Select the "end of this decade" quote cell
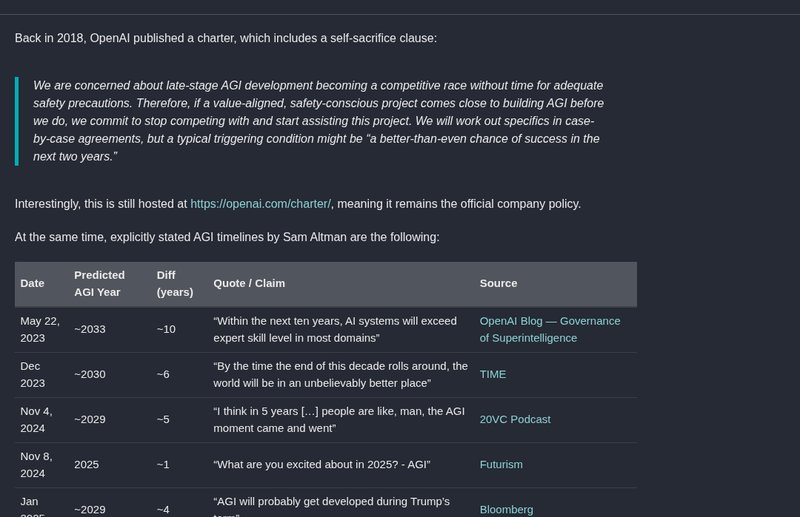The image size is (800, 517). 340,374
